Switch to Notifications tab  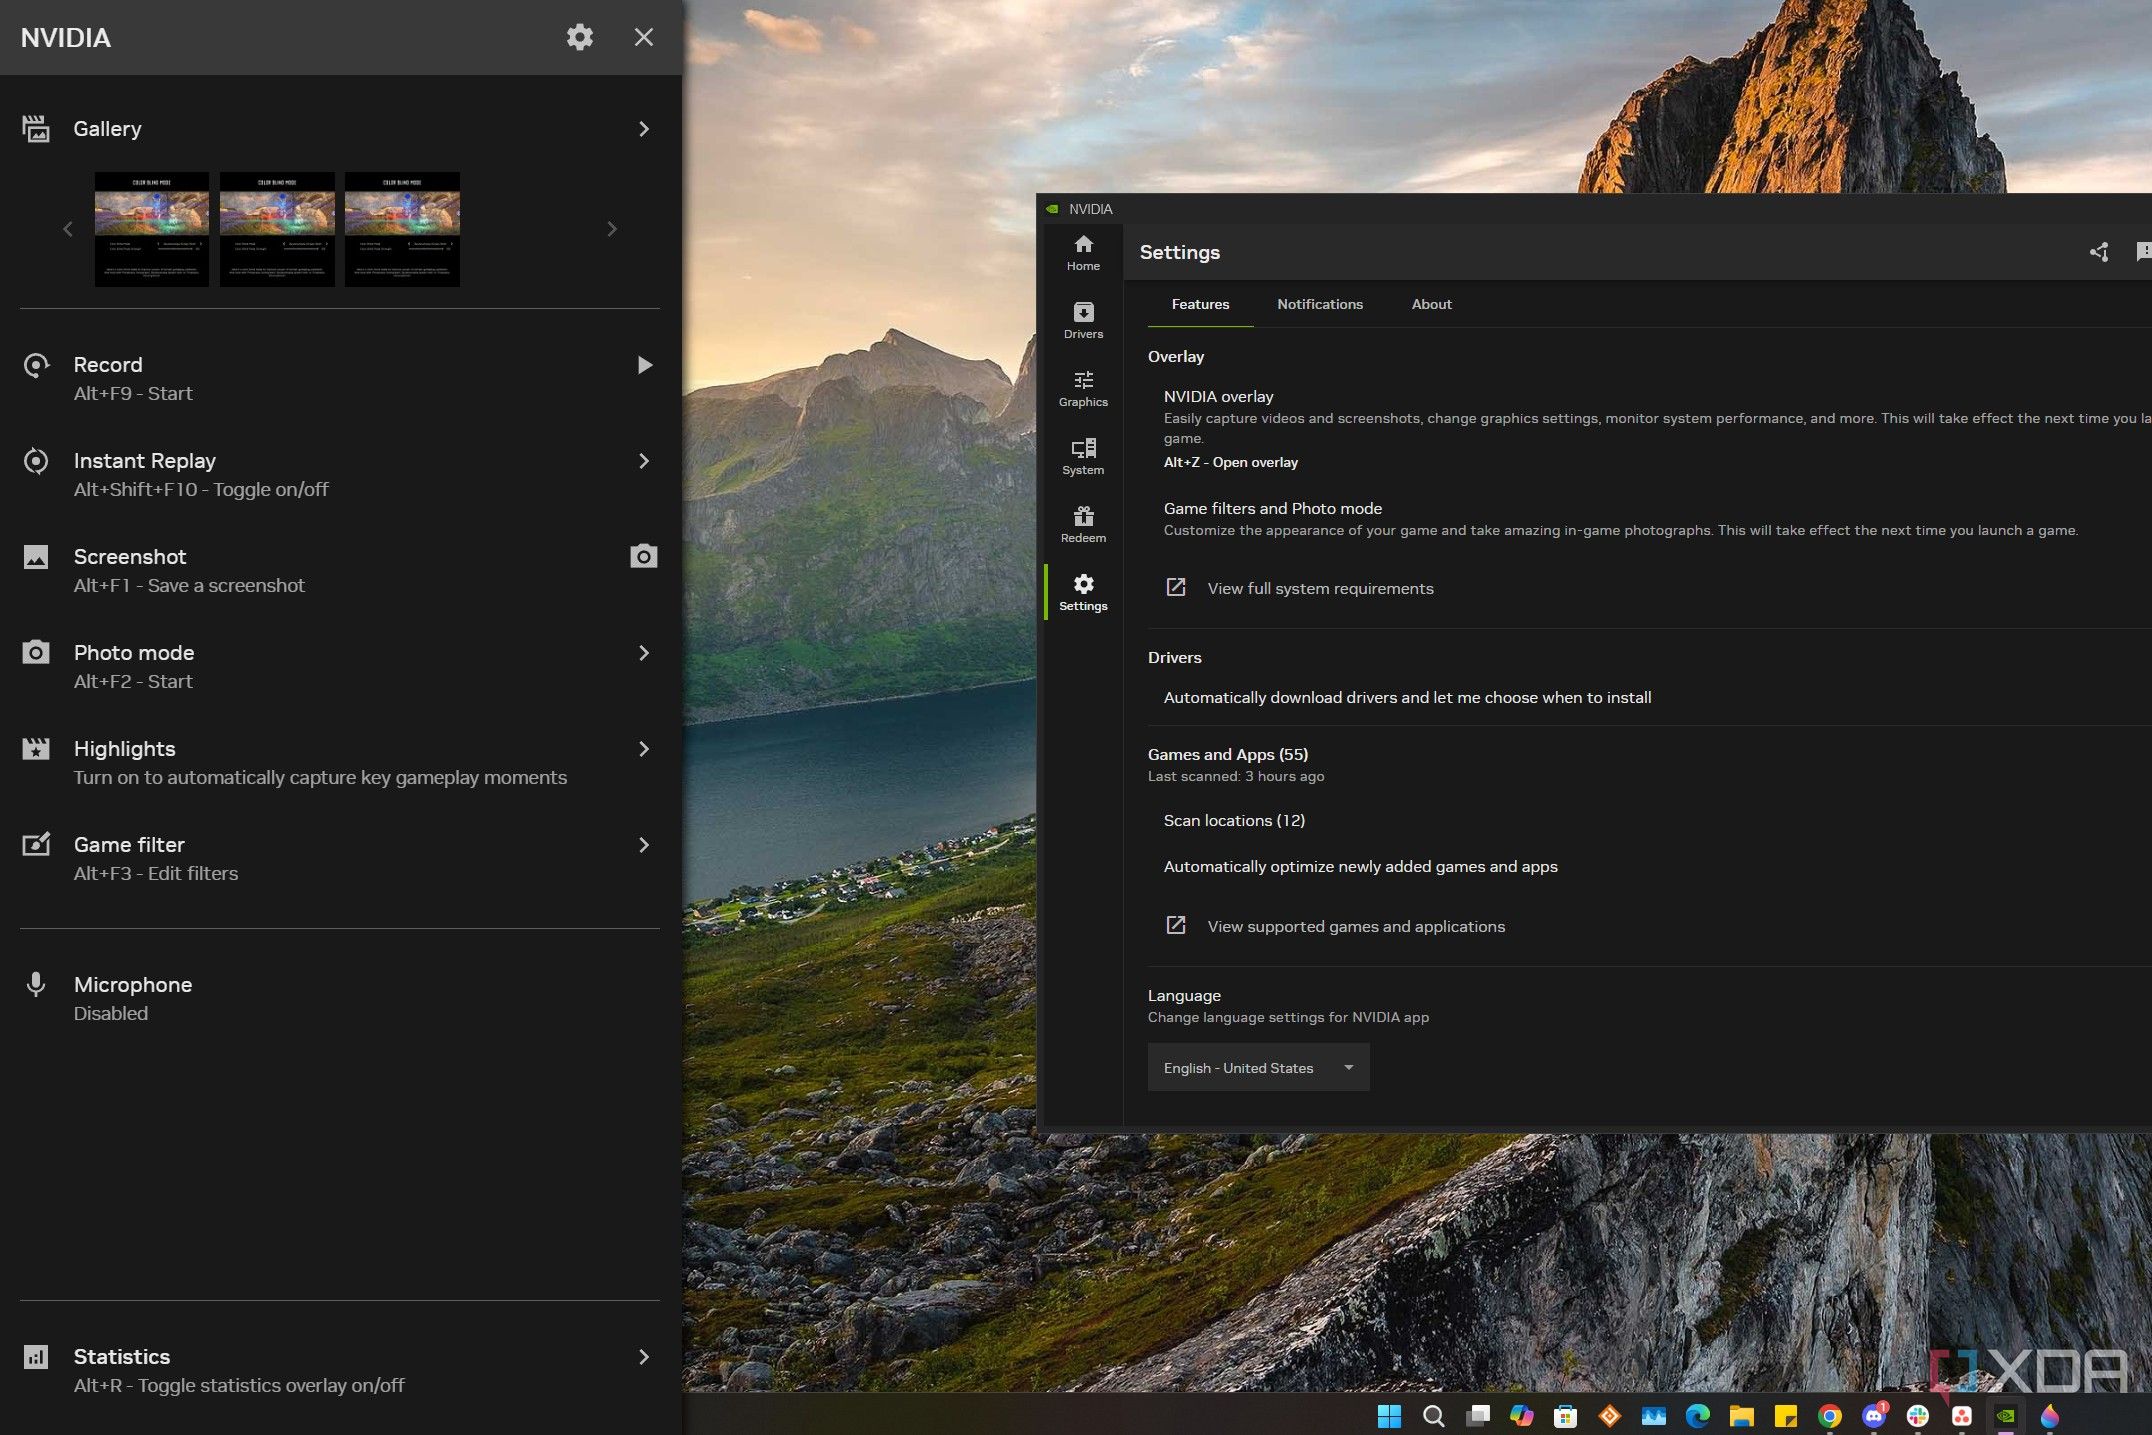[1319, 304]
